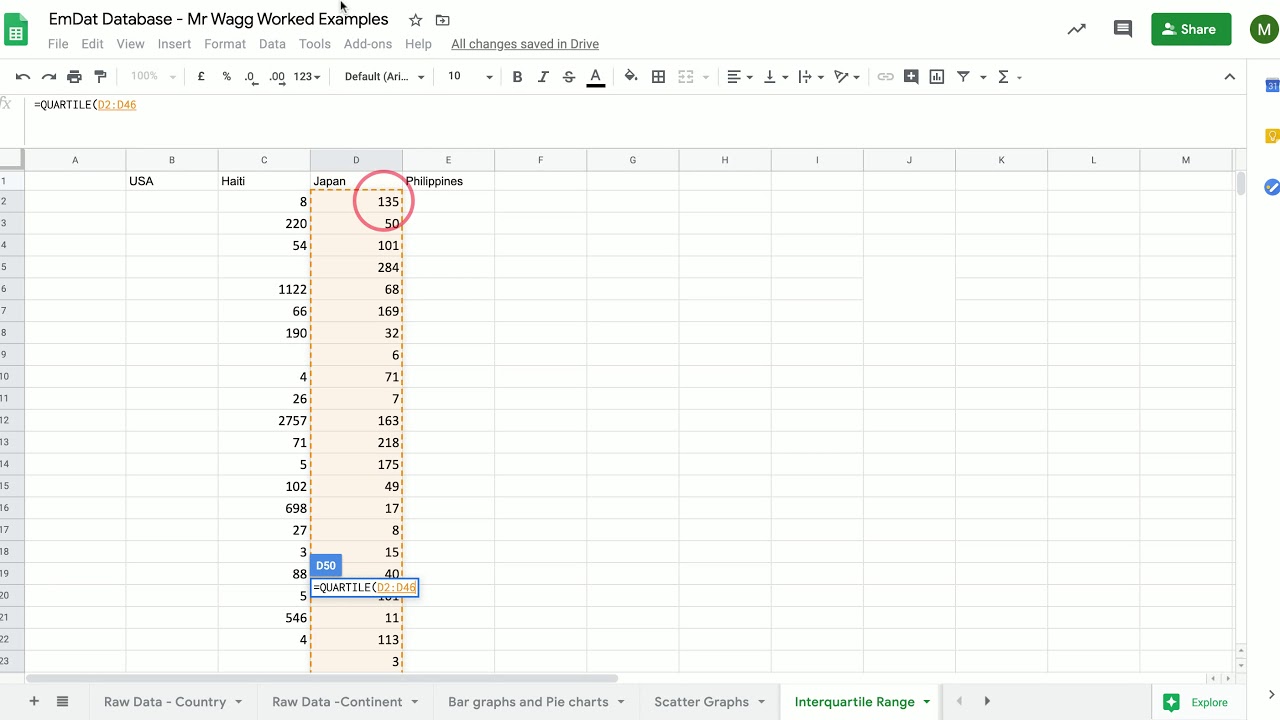Click the Insert chart icon
Image resolution: width=1280 pixels, height=720 pixels.
pyautogui.click(x=937, y=77)
